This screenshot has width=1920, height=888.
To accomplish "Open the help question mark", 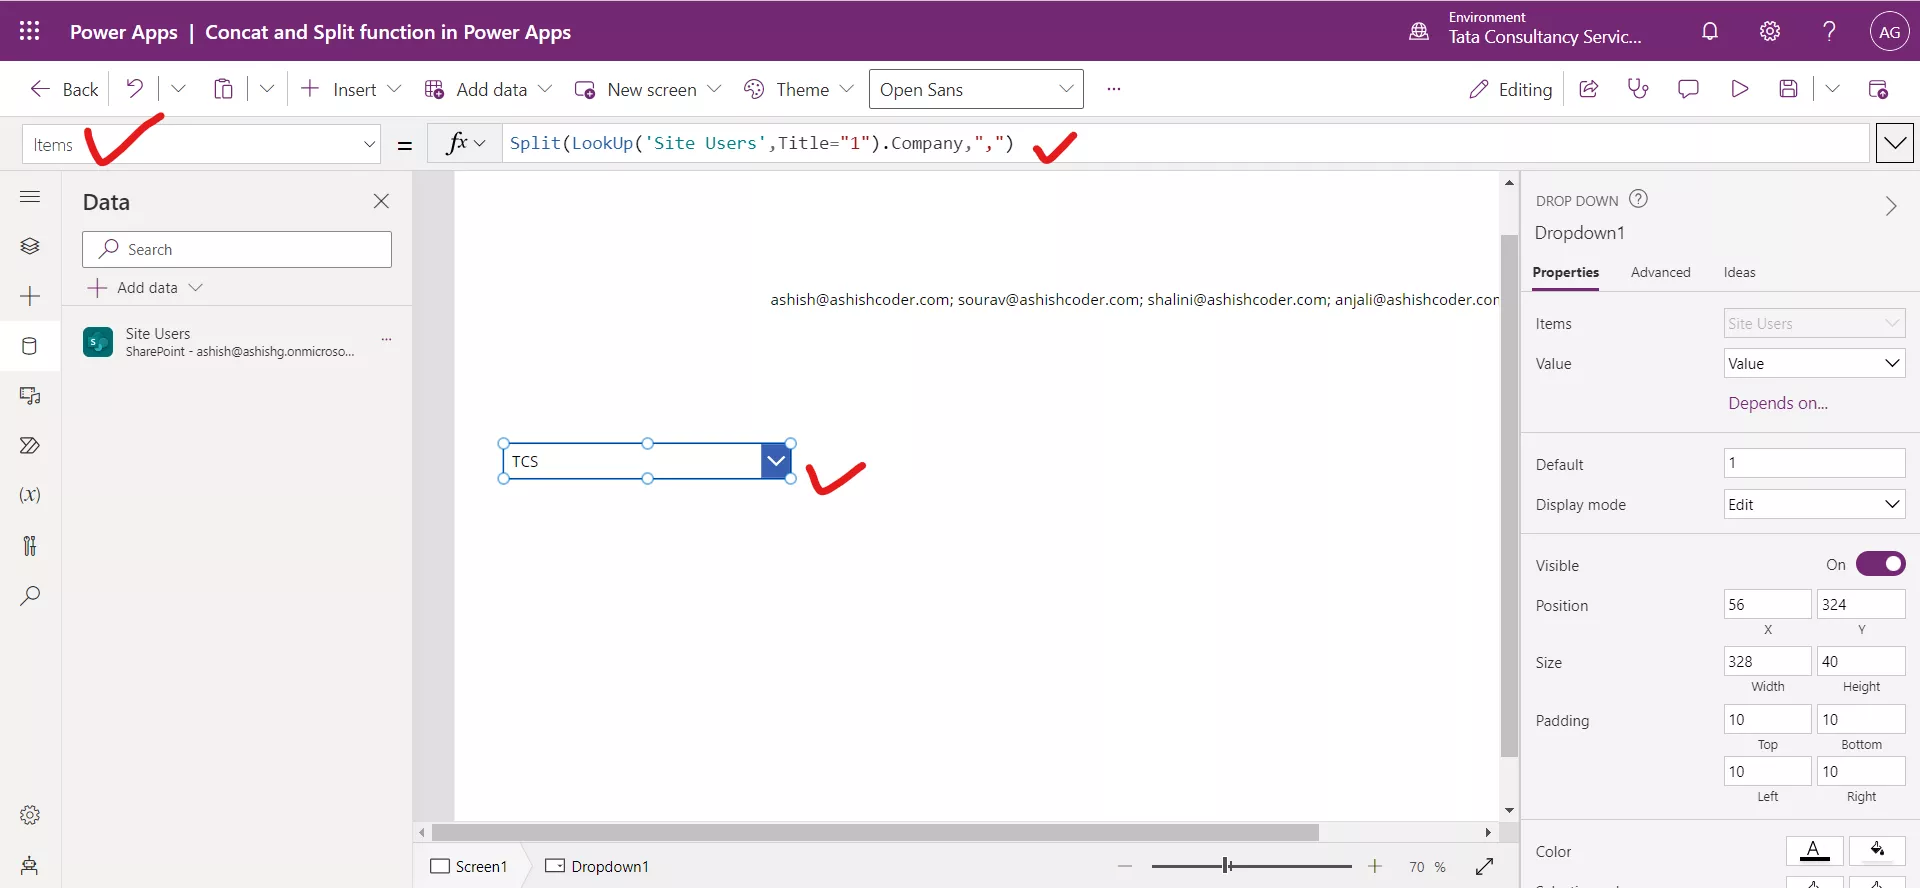I will (x=1829, y=31).
